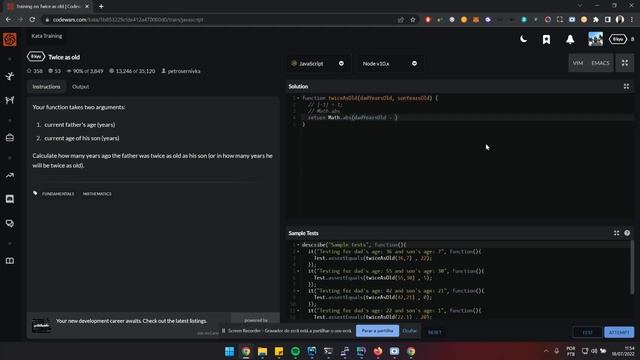The height and width of the screenshot is (360, 640).
Task: Open the Windows Start menu
Action: pos(229,351)
